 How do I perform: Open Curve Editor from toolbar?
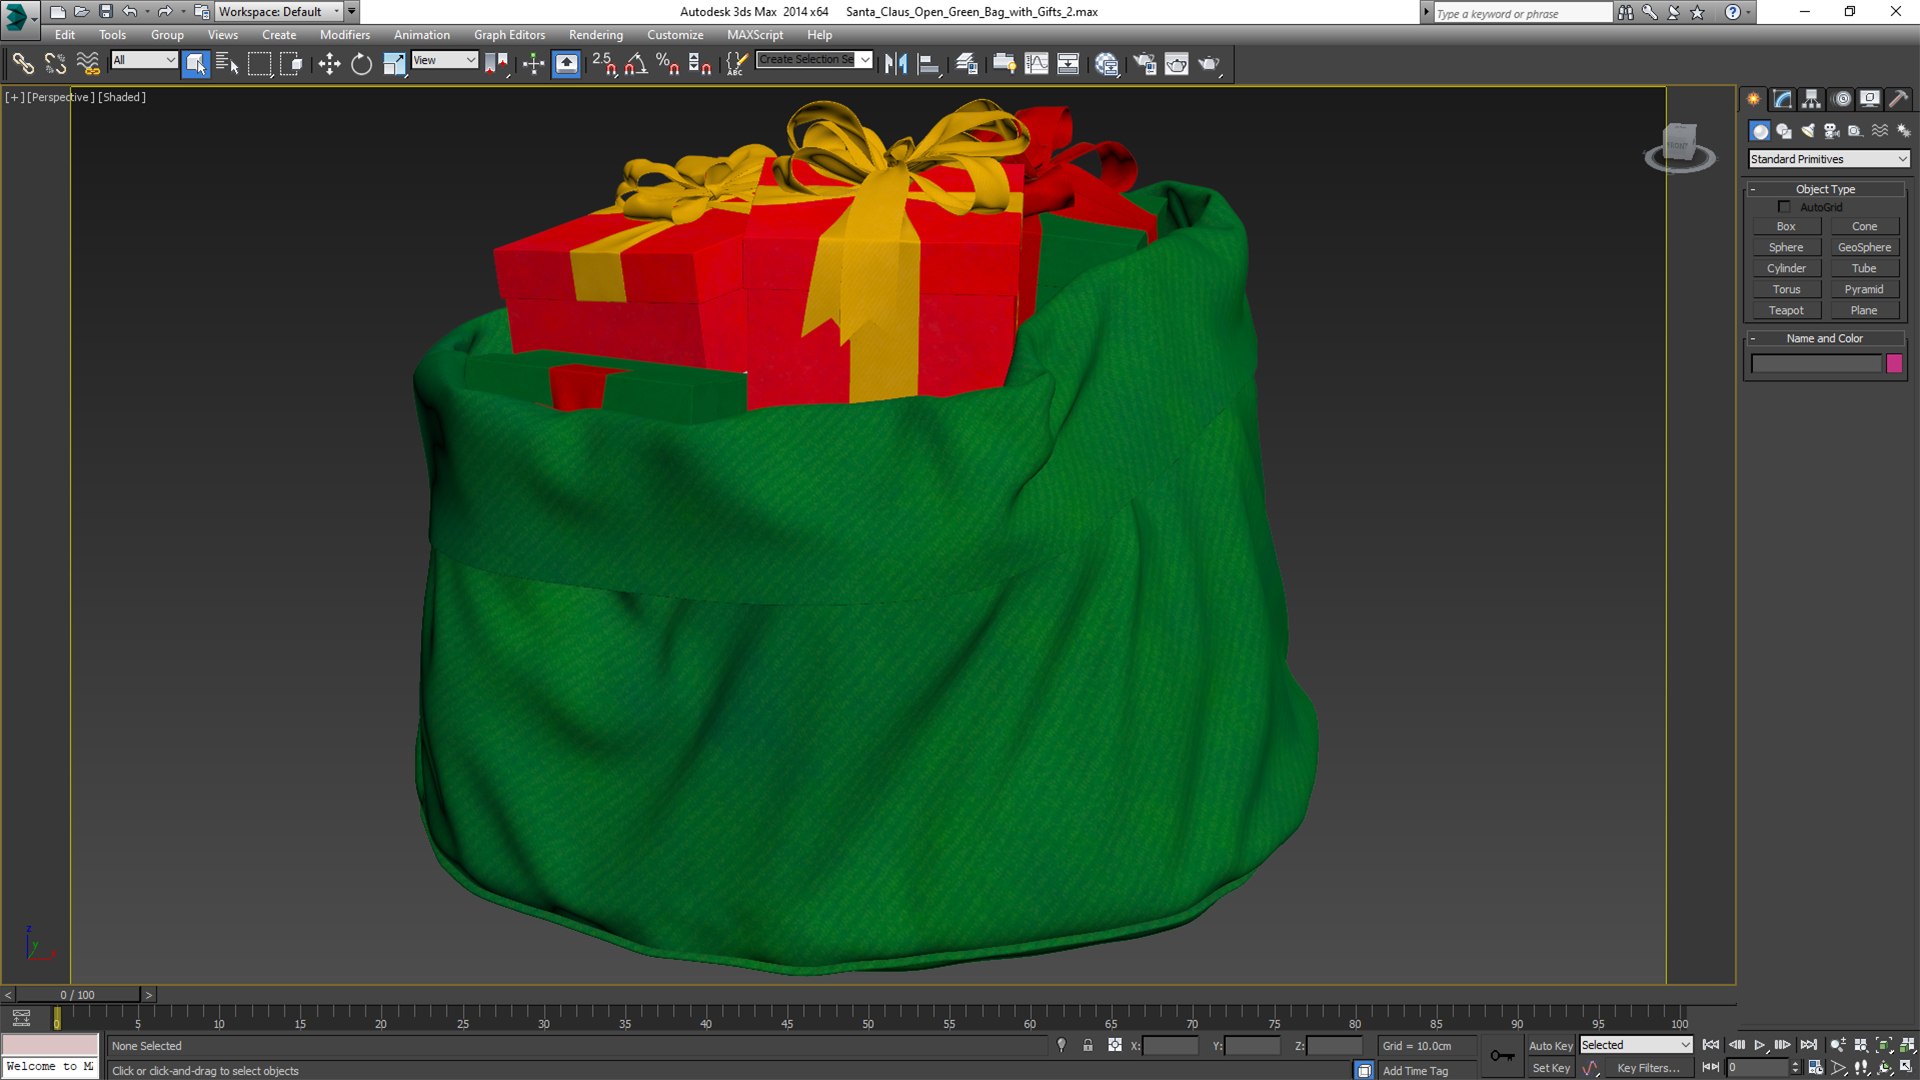(x=1036, y=64)
